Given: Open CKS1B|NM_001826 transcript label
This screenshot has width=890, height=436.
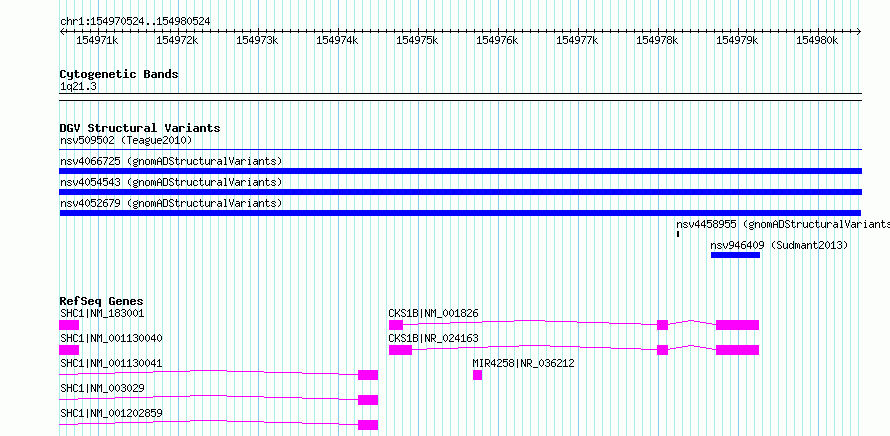Looking at the screenshot, I should click(434, 313).
